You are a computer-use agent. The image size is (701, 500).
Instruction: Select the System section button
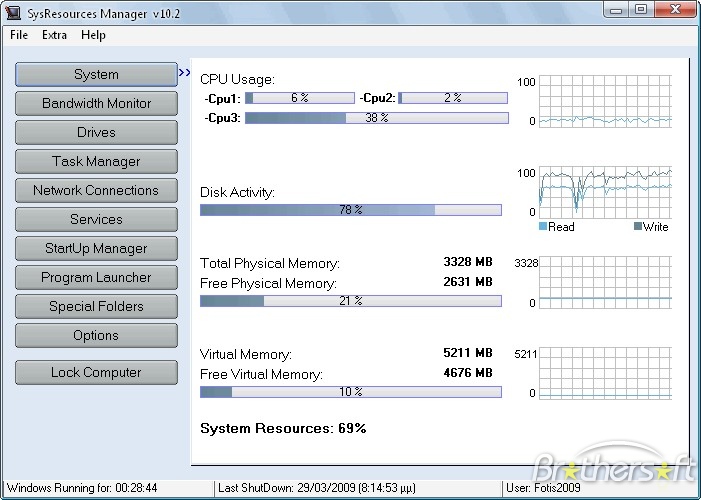tap(96, 75)
